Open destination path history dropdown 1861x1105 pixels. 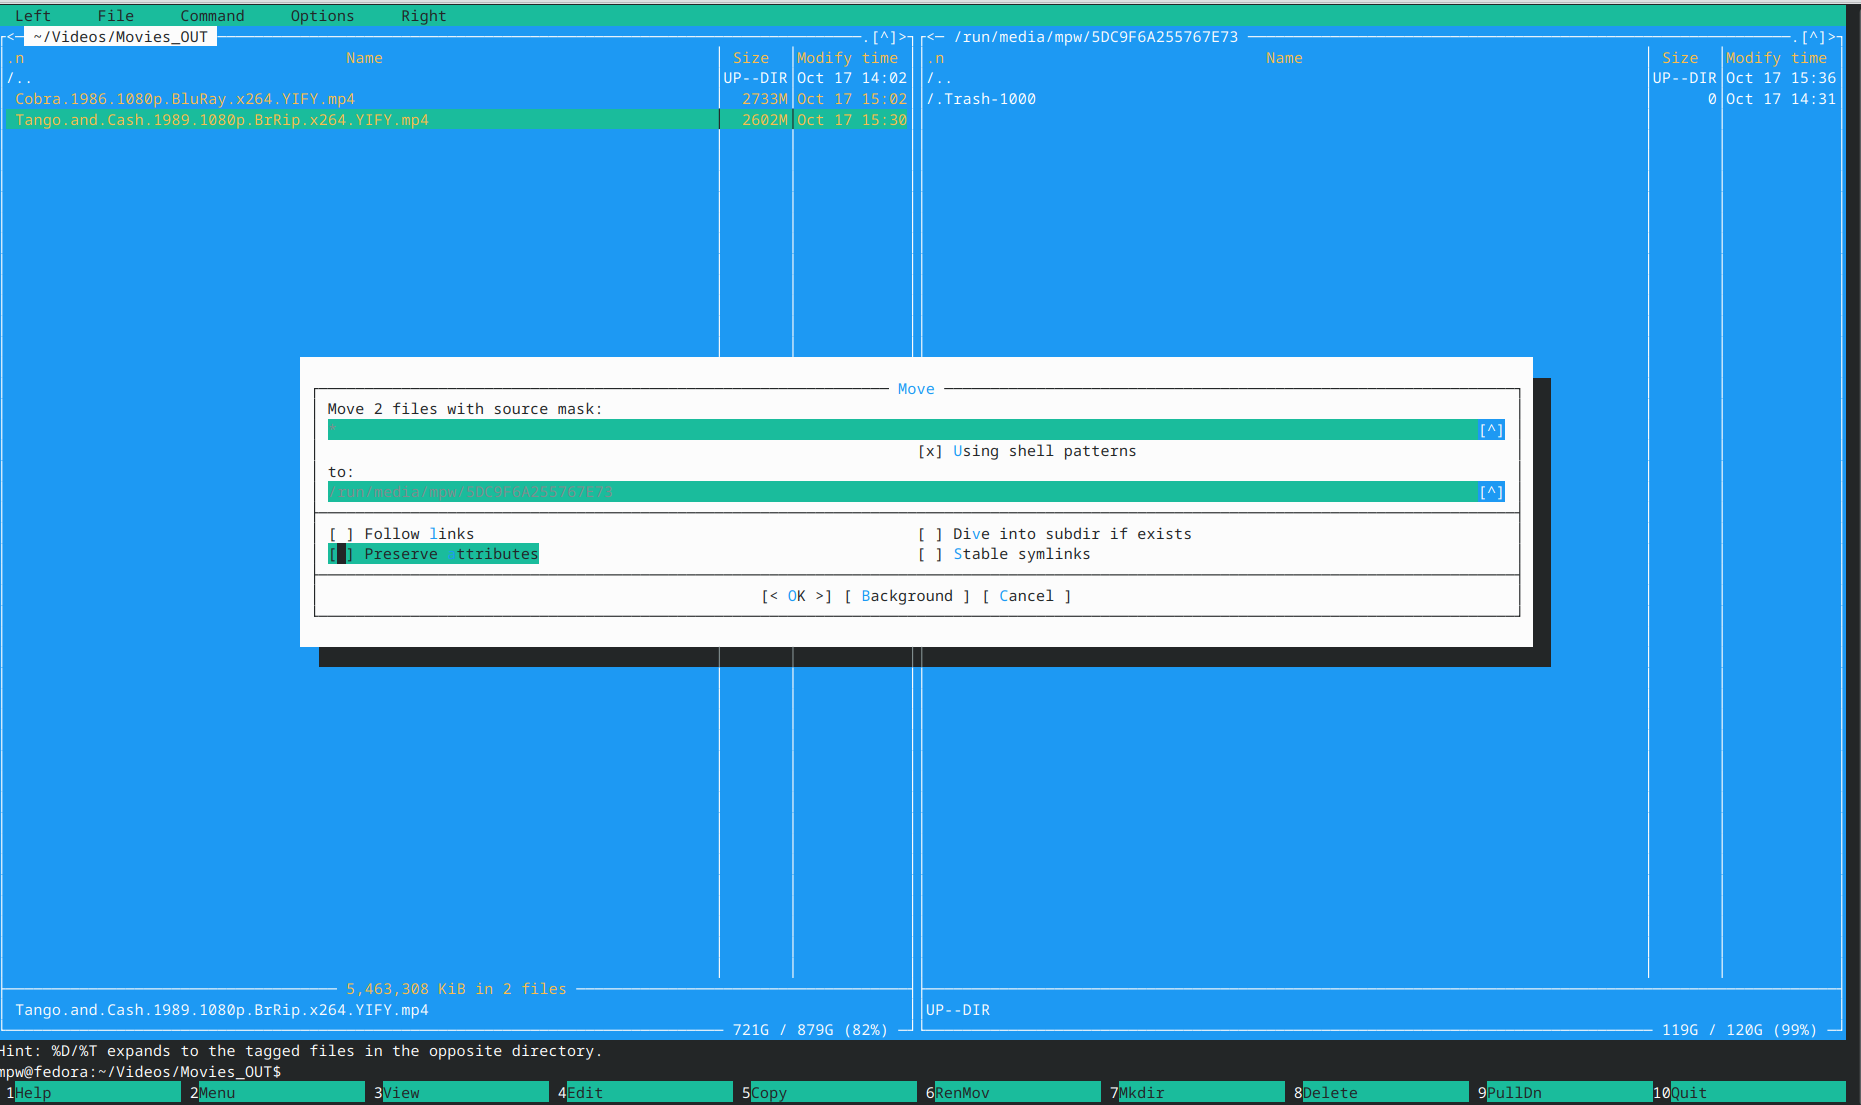[x=1491, y=492]
